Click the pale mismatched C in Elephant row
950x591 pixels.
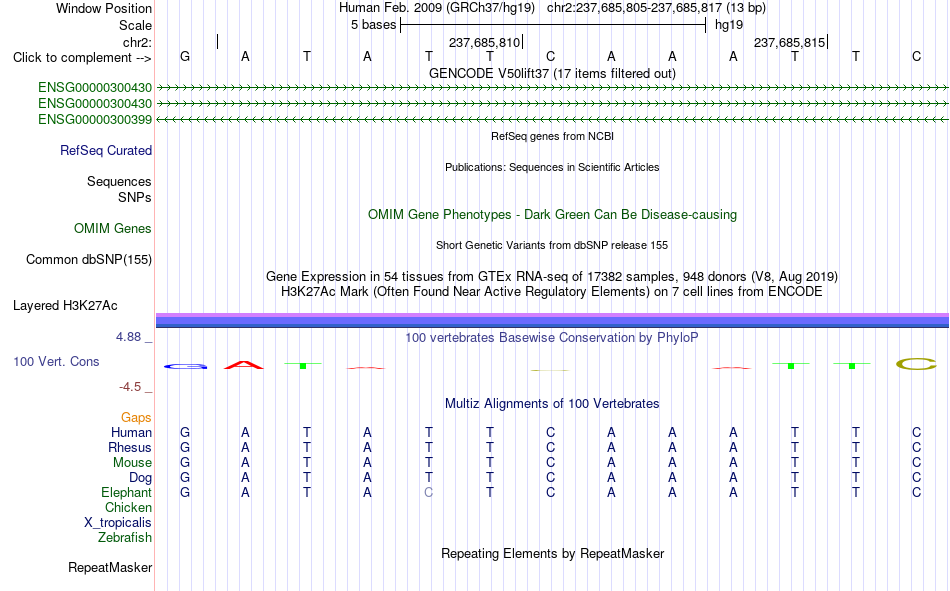[x=428, y=492]
